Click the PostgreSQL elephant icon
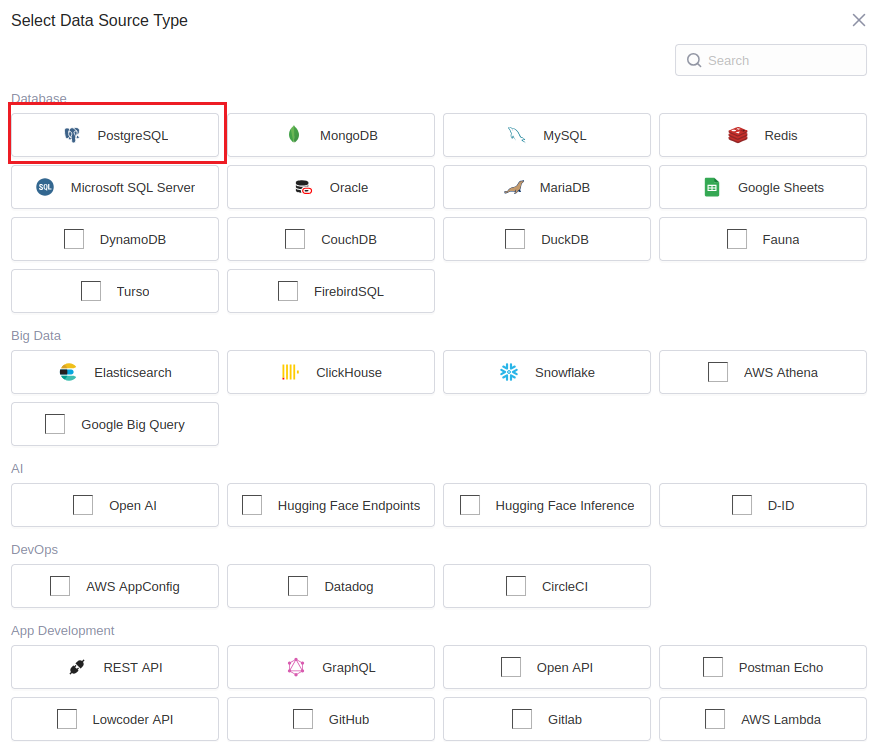Screen dimensions: 876x742 pos(72,135)
